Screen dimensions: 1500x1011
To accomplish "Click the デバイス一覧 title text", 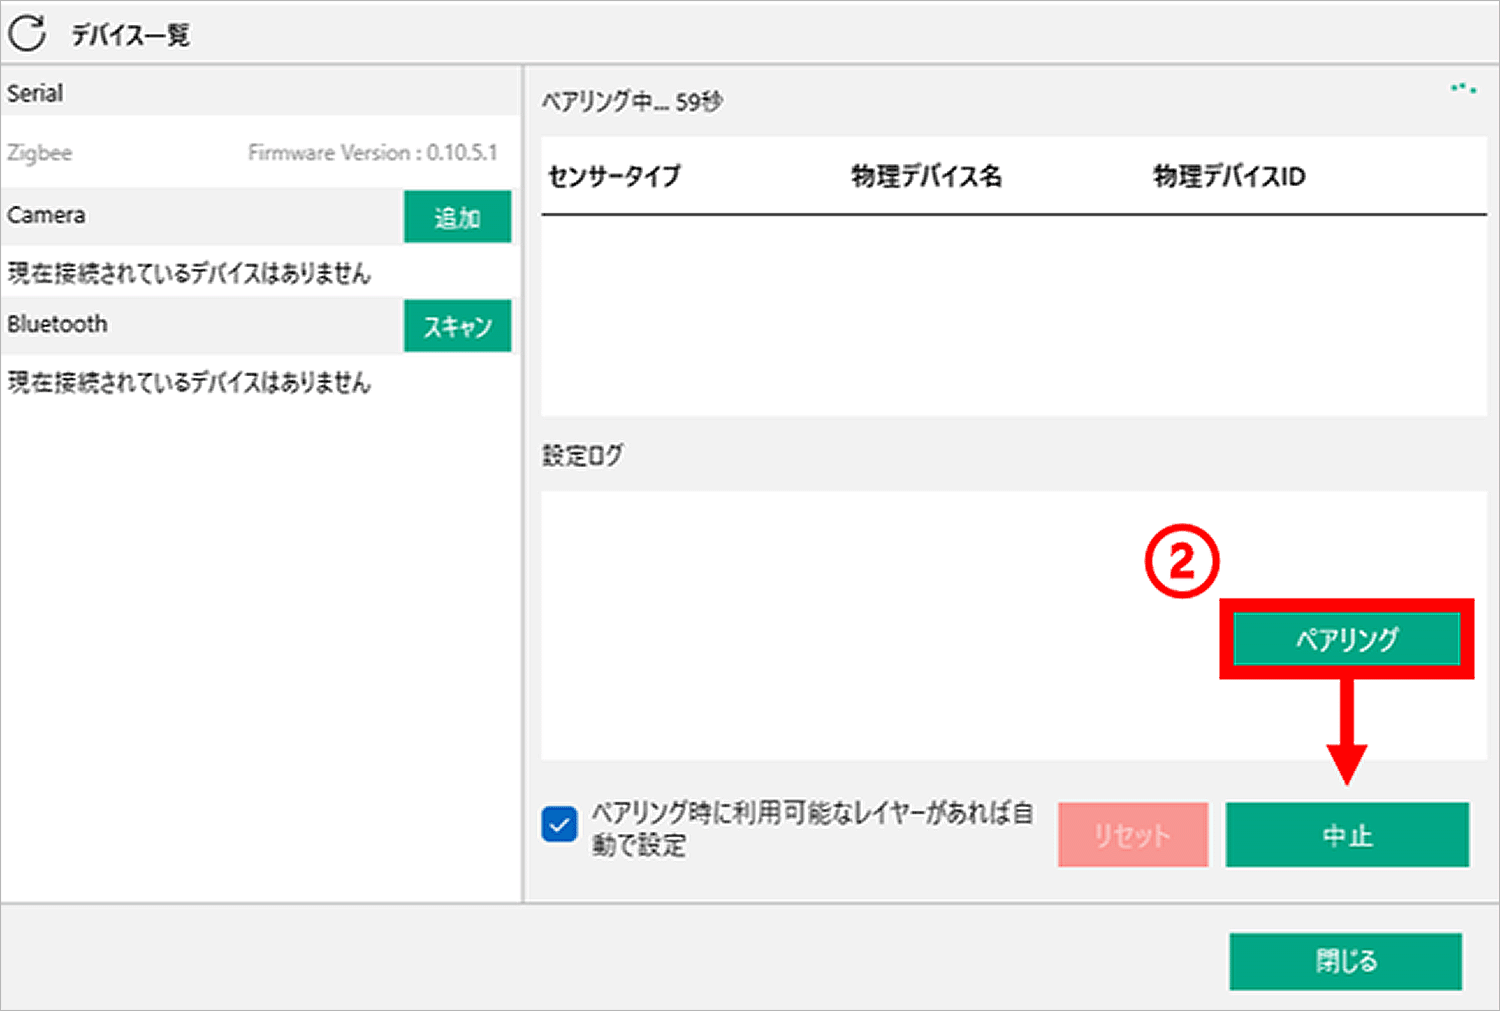I will coord(130,35).
